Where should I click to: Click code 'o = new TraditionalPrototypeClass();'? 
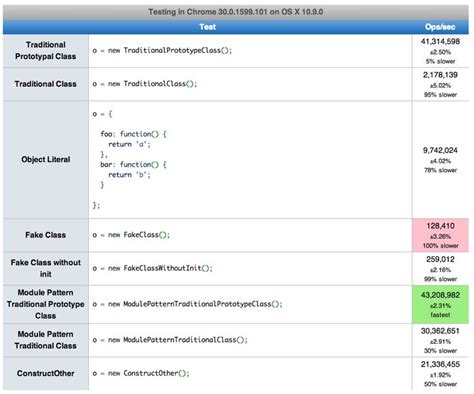[162, 51]
